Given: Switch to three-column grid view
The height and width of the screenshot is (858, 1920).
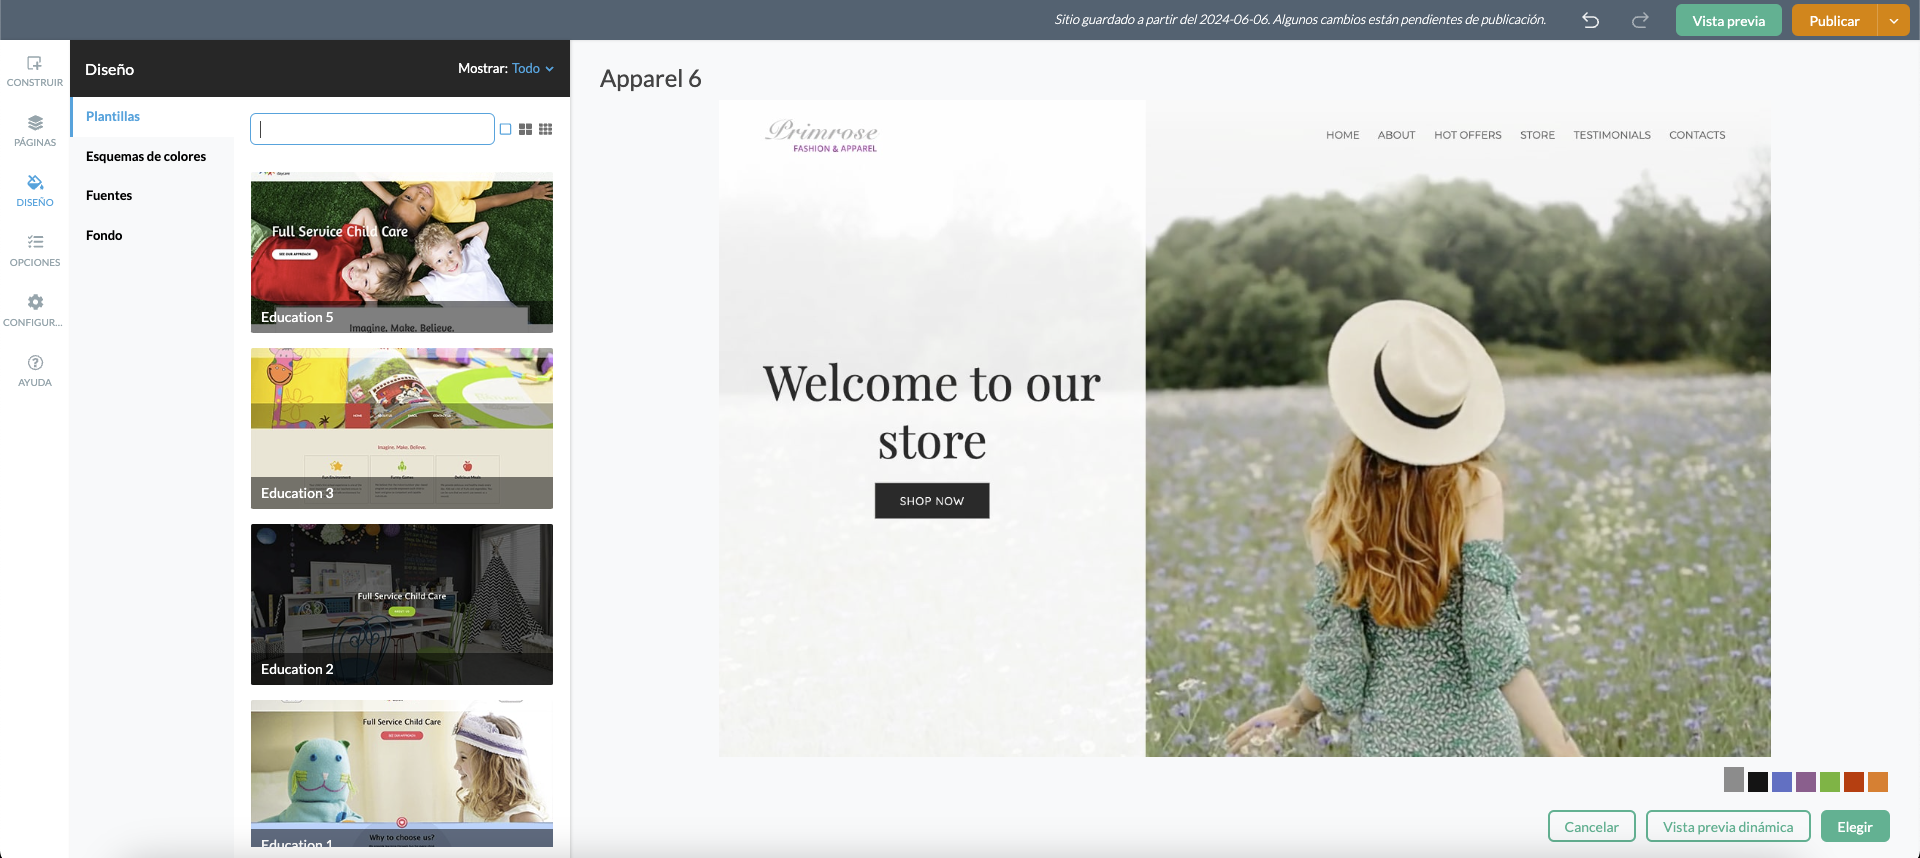Looking at the screenshot, I should pos(545,129).
